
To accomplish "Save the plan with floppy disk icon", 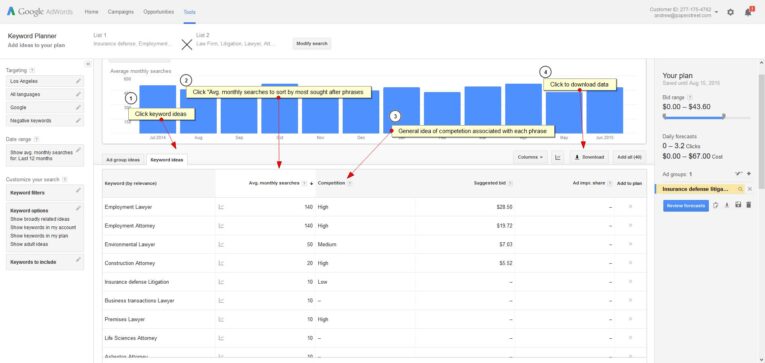I will 738,205.
